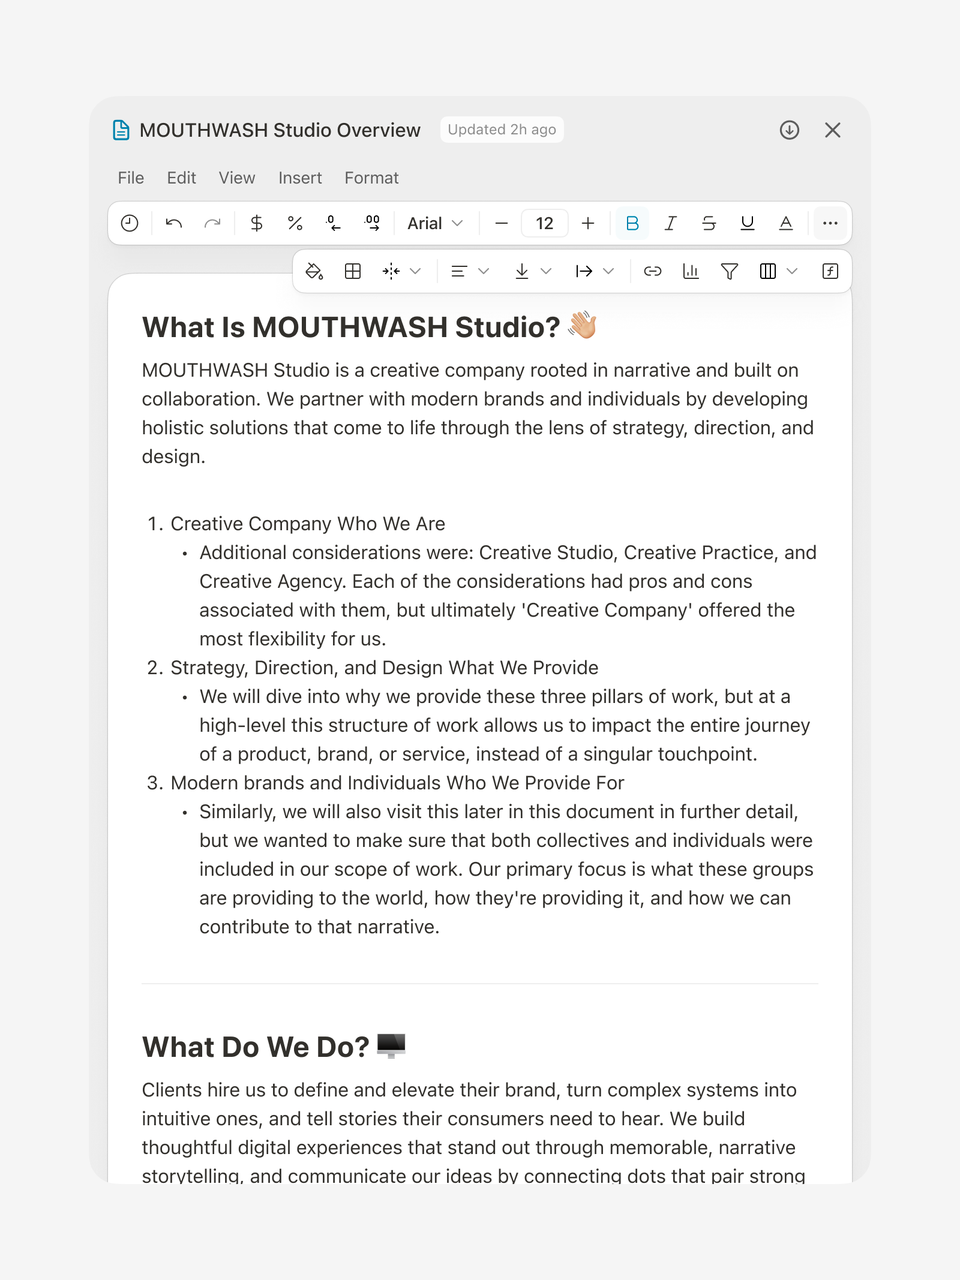The width and height of the screenshot is (960, 1280).
Task: Click horizontal align icon
Action: pos(459,271)
